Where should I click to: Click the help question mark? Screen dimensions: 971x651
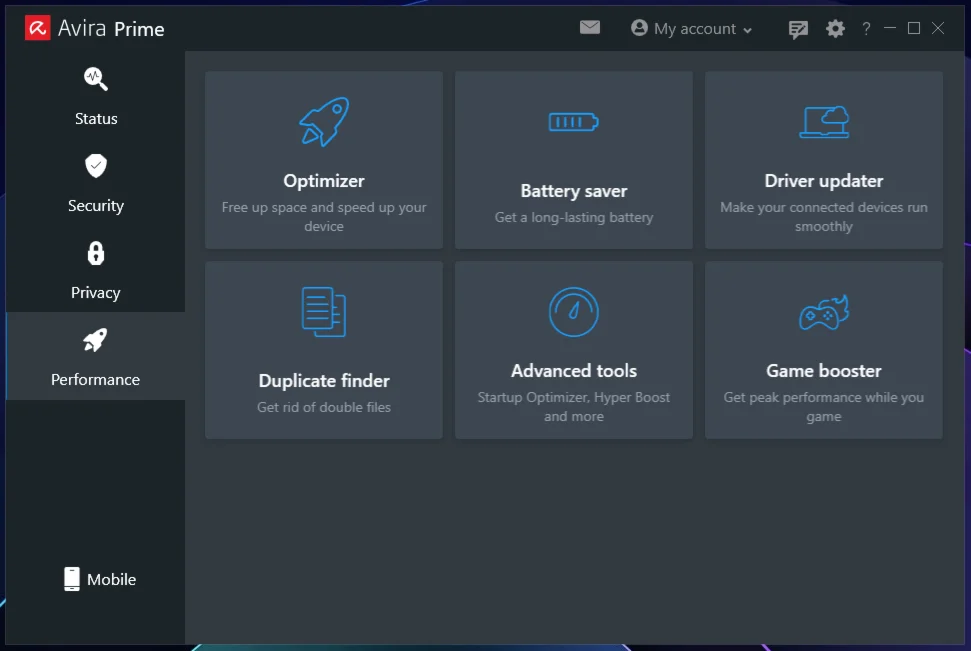pos(866,29)
